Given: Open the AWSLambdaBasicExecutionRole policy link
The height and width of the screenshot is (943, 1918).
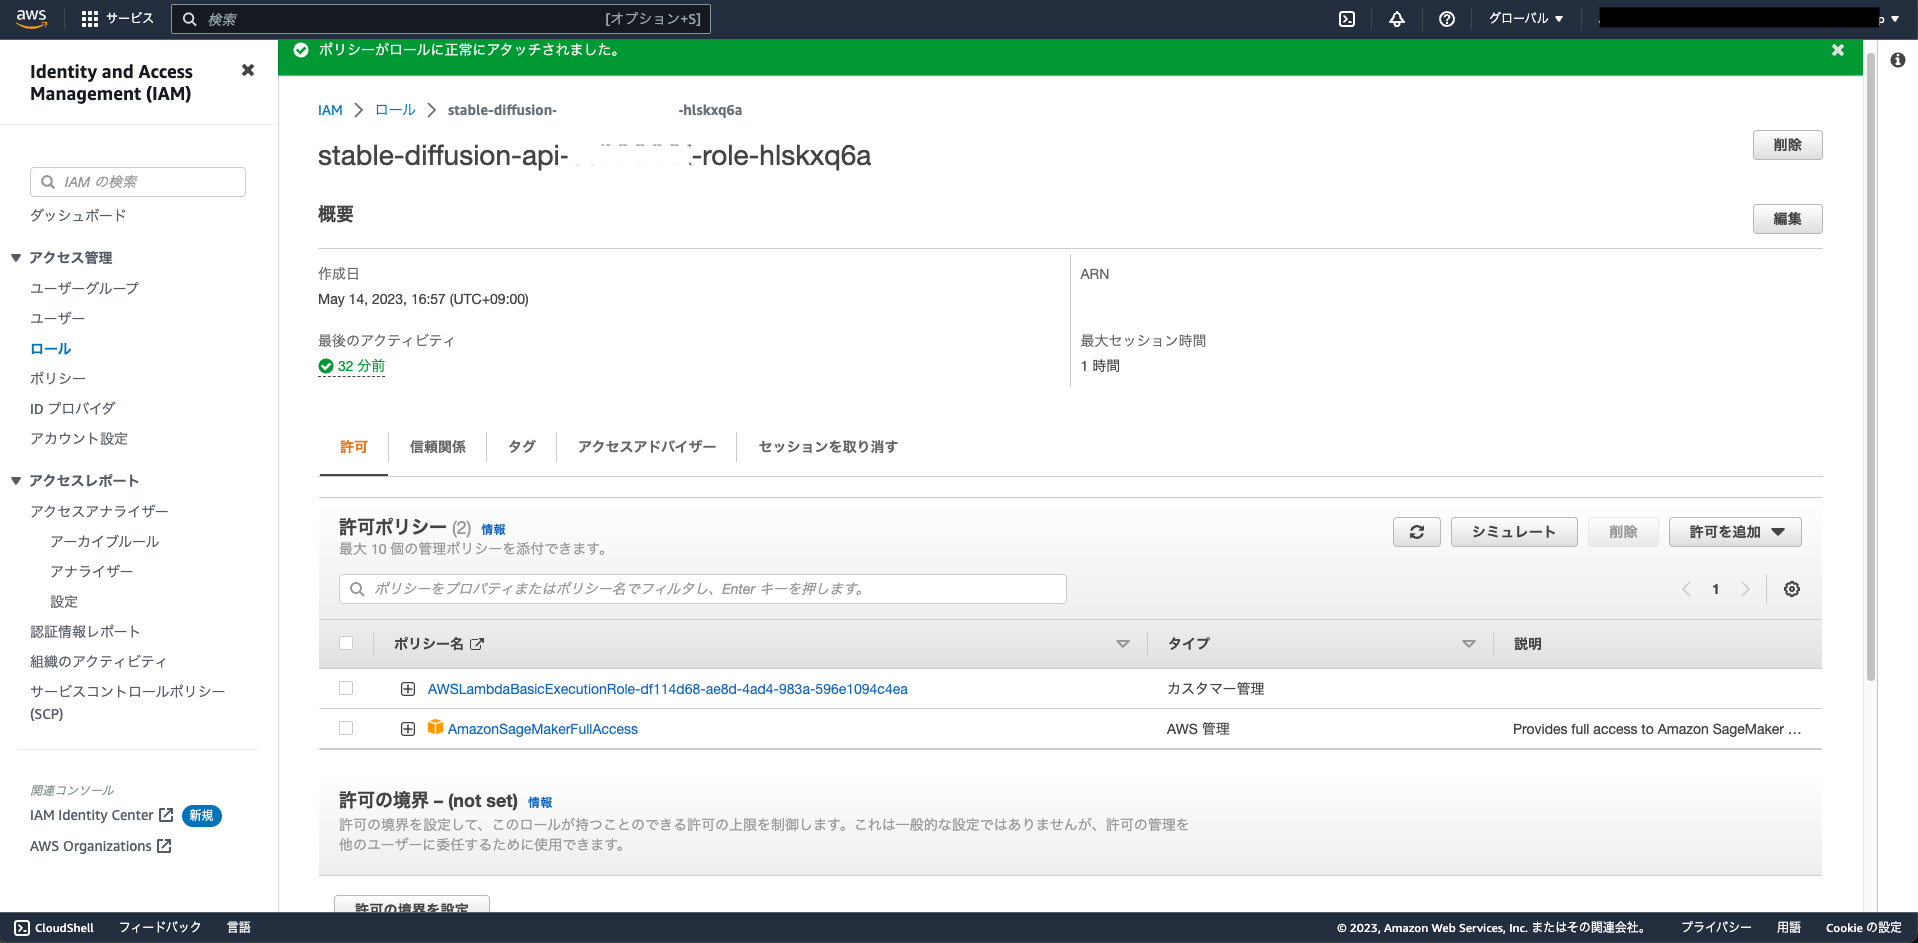Looking at the screenshot, I should coord(668,689).
